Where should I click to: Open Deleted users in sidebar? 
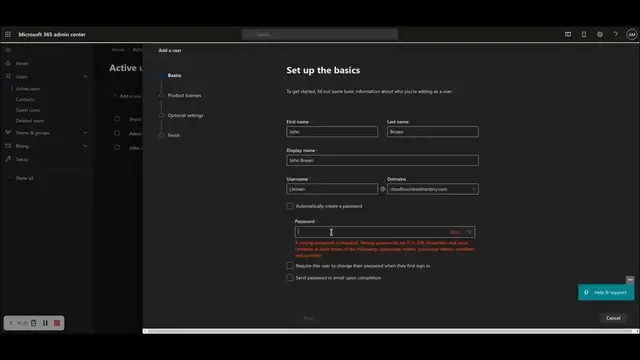tap(30, 121)
